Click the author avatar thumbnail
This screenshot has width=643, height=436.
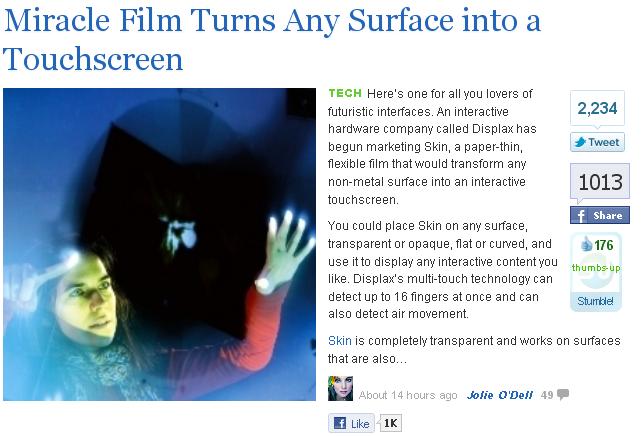click(340, 388)
